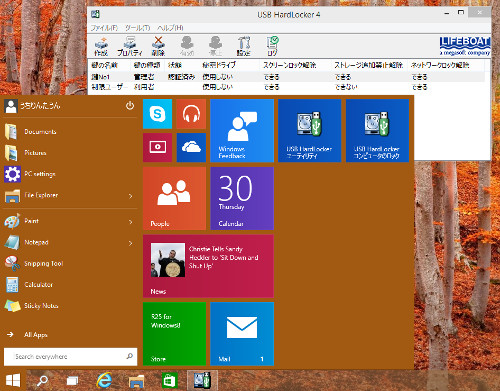Open ファイル(F) menu in USB HardLocker
The image size is (500, 391).
(104, 28)
